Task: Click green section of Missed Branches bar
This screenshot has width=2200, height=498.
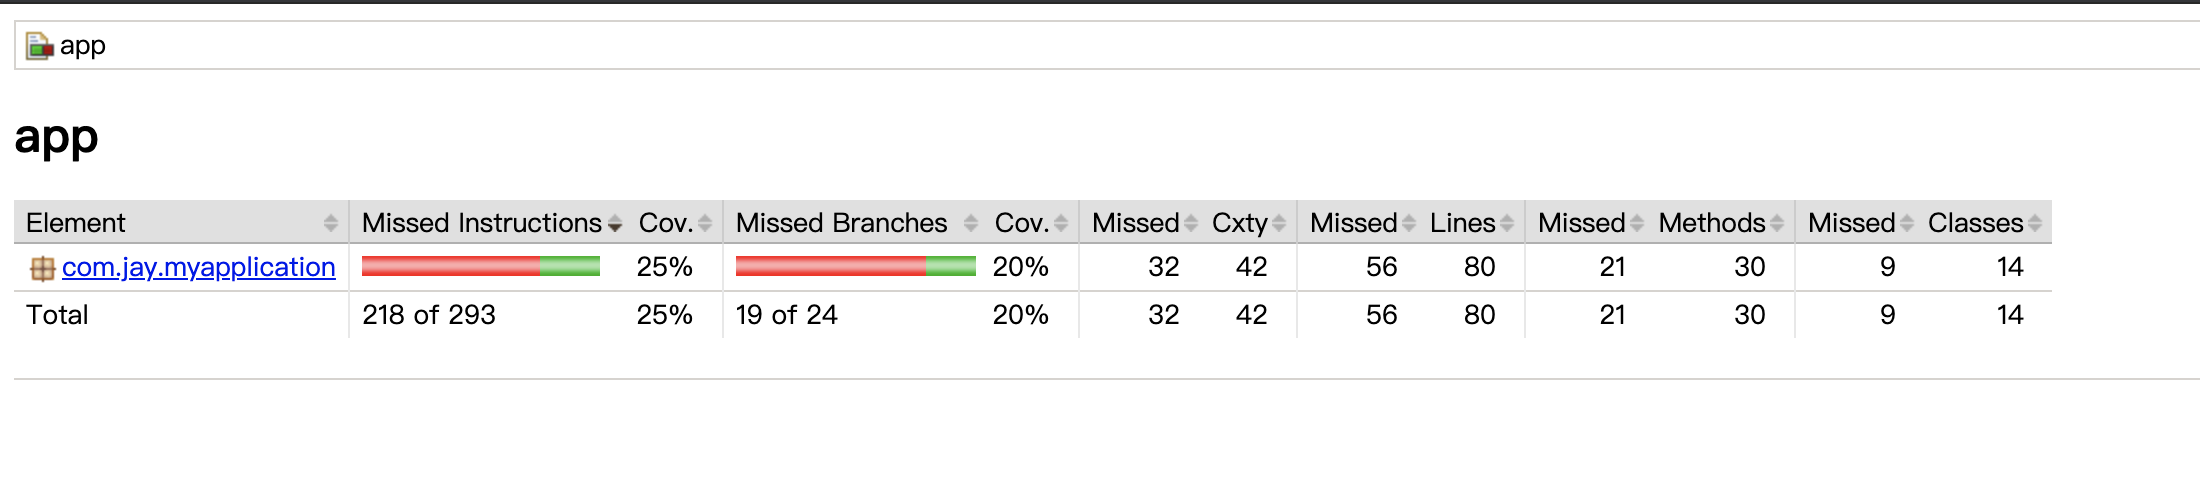Action: pyautogui.click(x=950, y=266)
